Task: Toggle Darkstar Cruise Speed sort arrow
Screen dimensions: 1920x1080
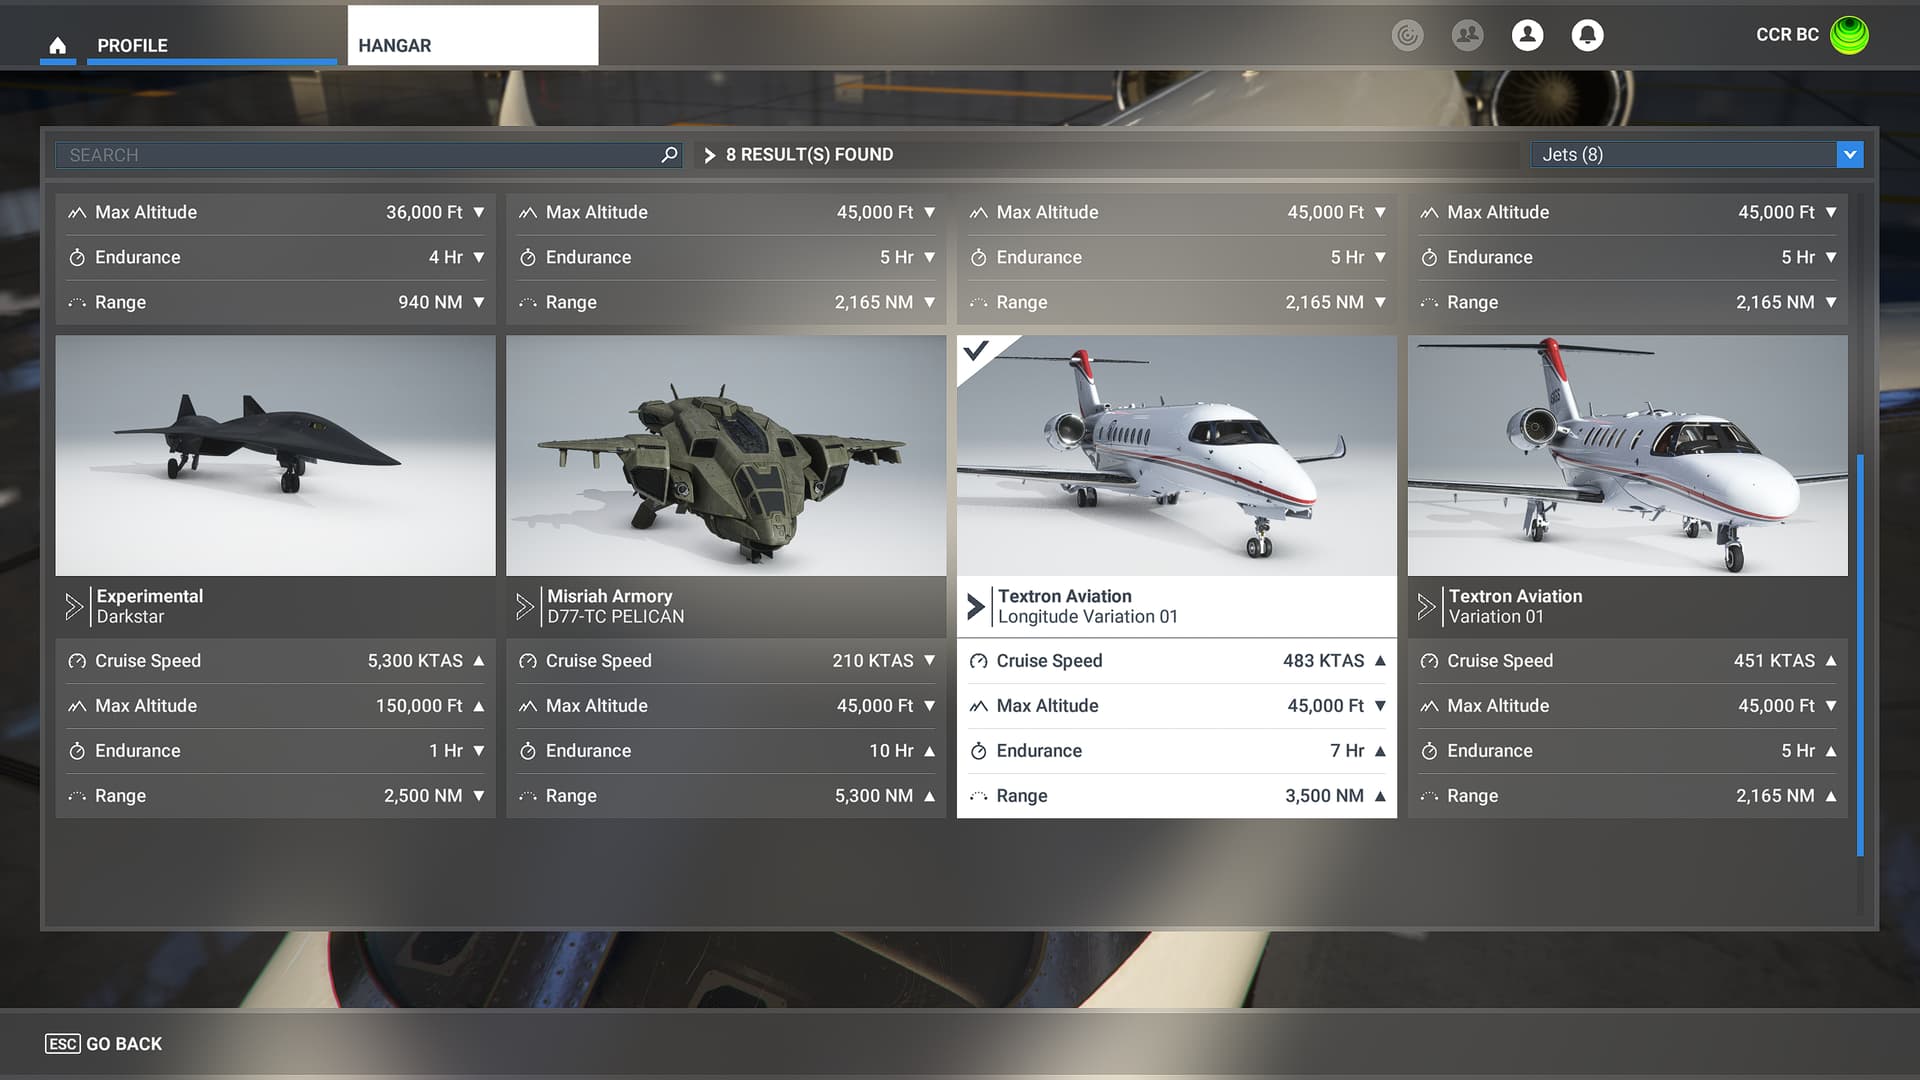Action: pyautogui.click(x=479, y=661)
